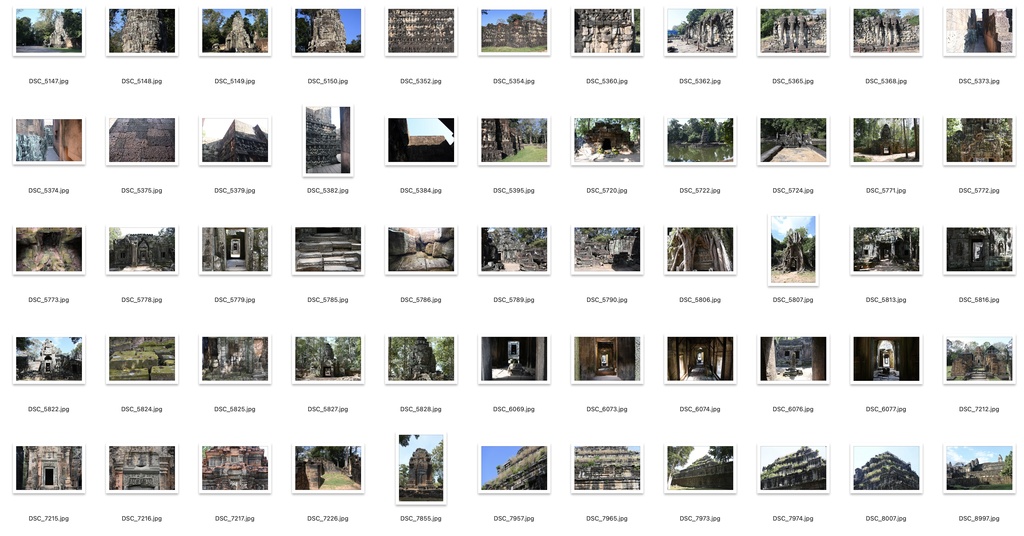
Task: Select the DSC_7217.jpg red brick thumbnail
Action: pos(235,468)
